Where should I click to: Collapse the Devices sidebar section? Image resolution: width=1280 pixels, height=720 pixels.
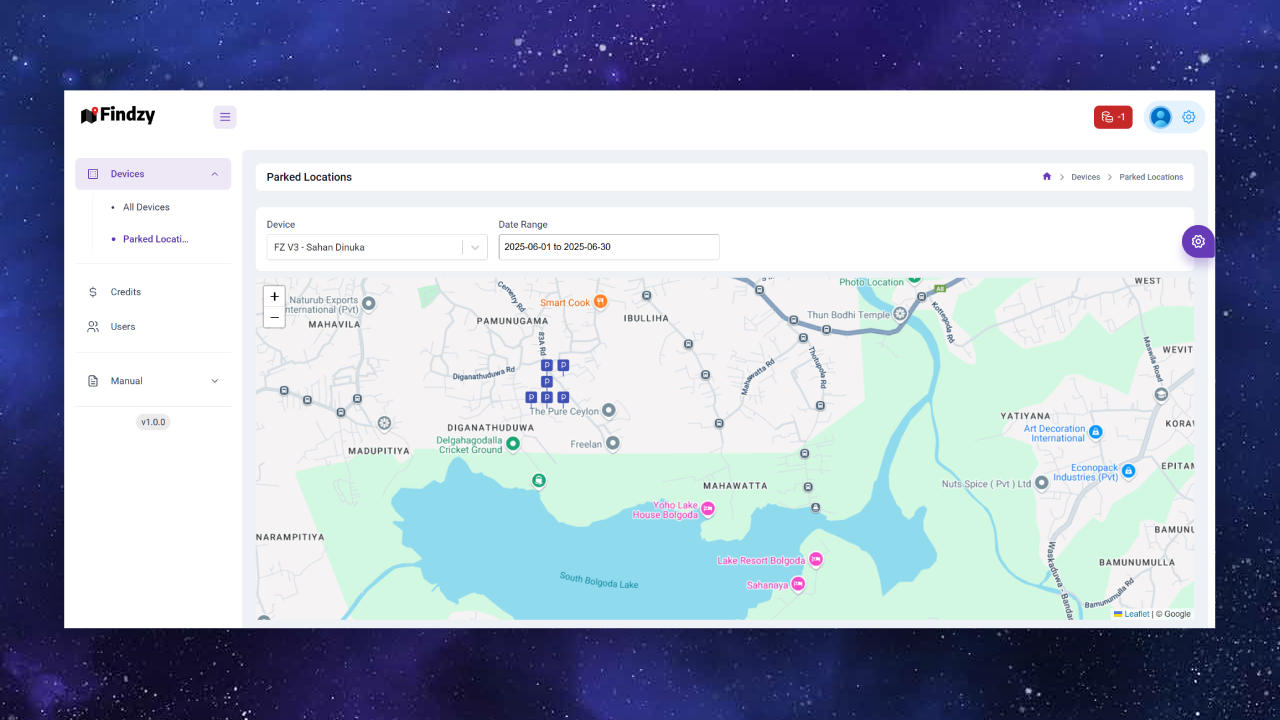[214, 174]
